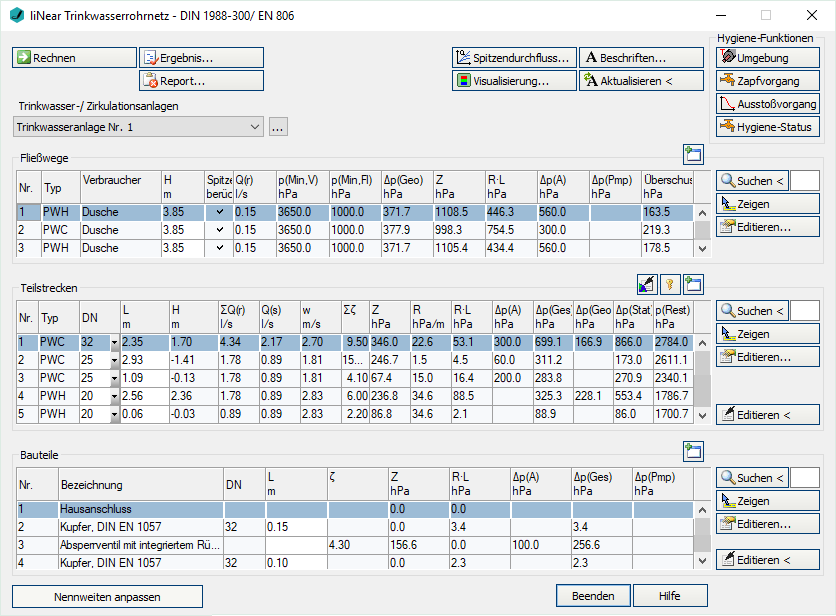Expand the Trinkwasseranlage Nr. 1 dropdown

tap(255, 127)
